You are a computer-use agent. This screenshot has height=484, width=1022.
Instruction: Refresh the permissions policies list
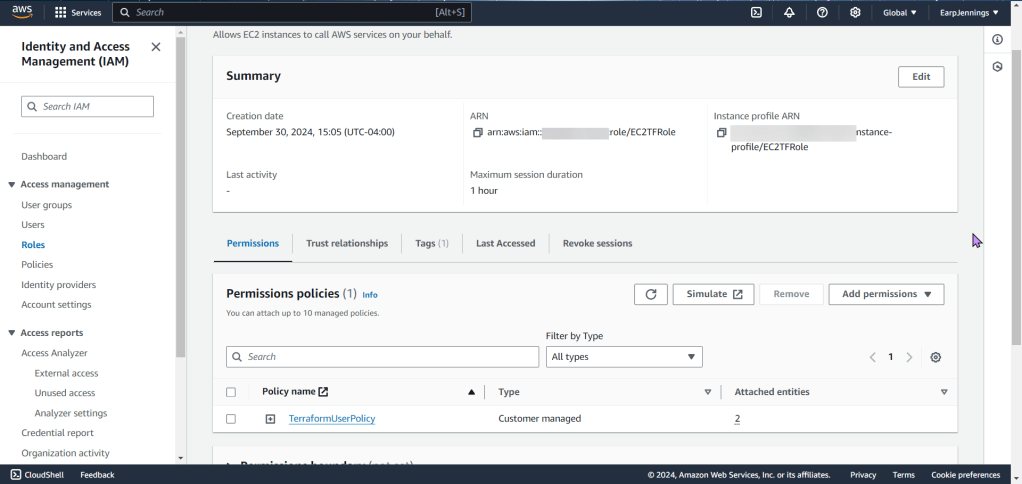click(x=650, y=294)
